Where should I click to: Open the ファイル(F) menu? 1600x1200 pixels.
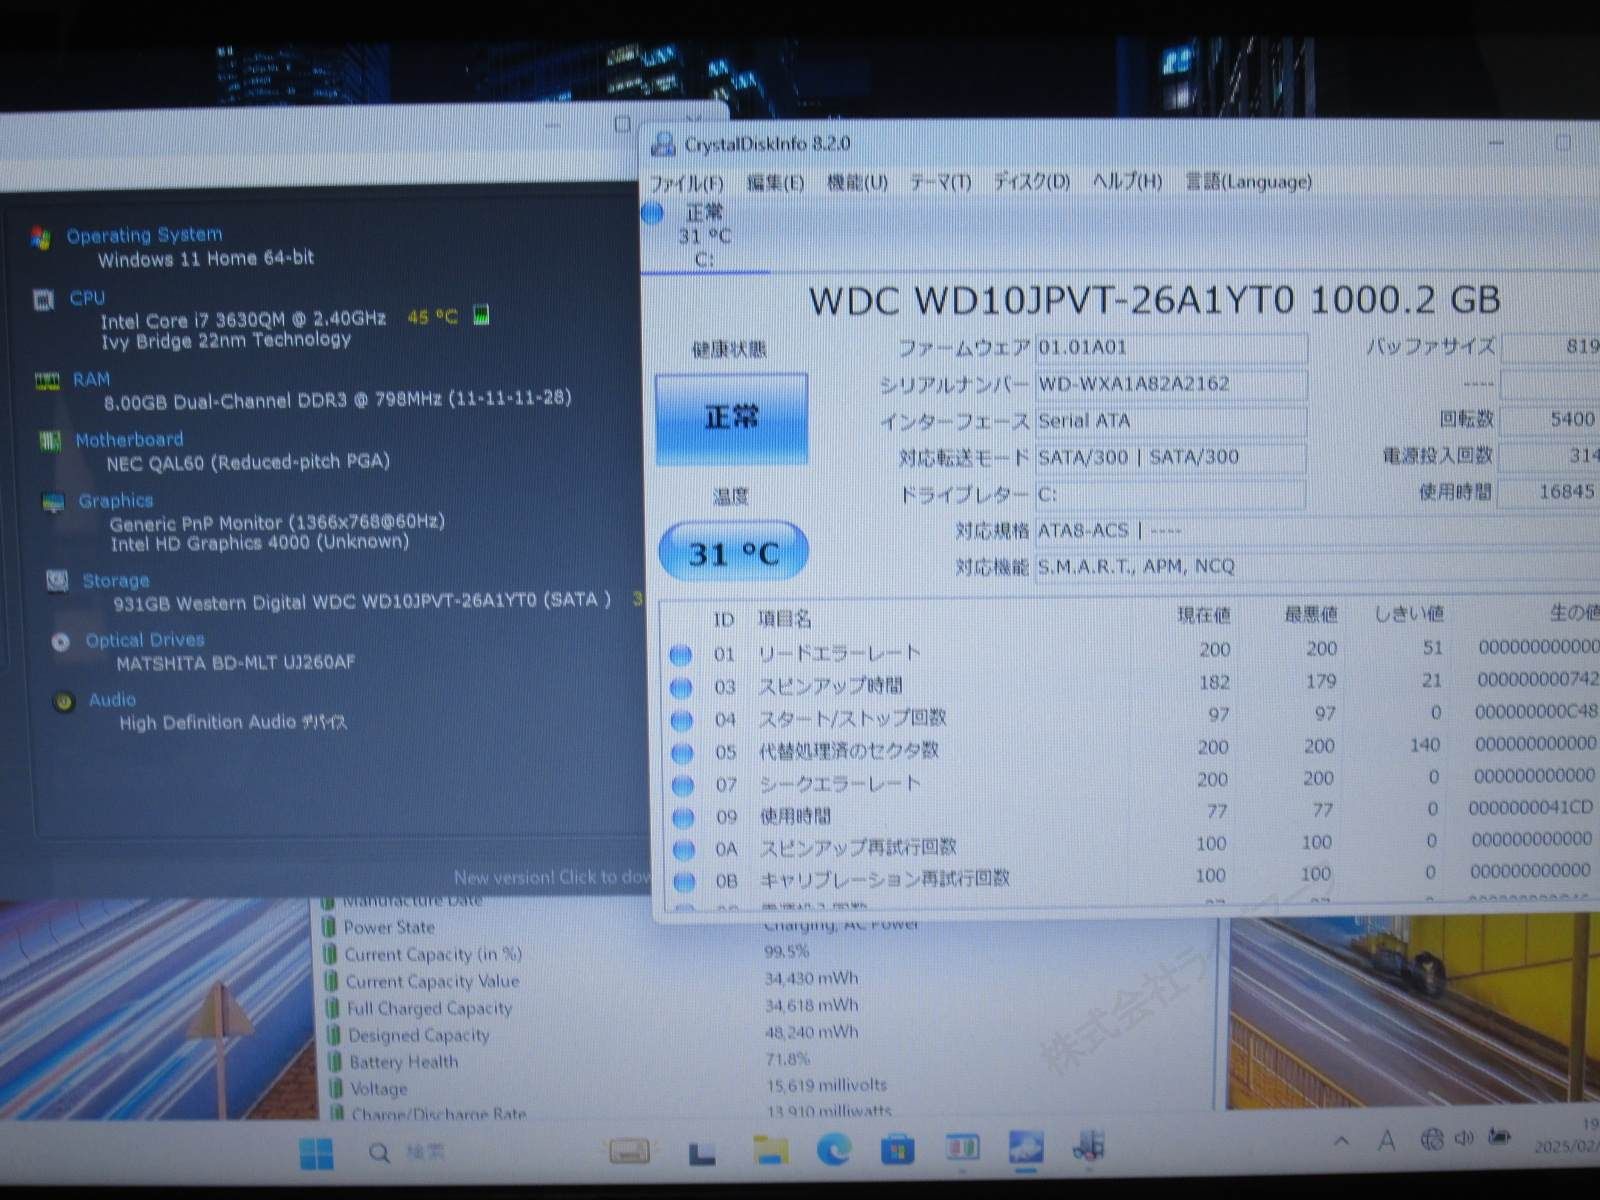(x=686, y=184)
